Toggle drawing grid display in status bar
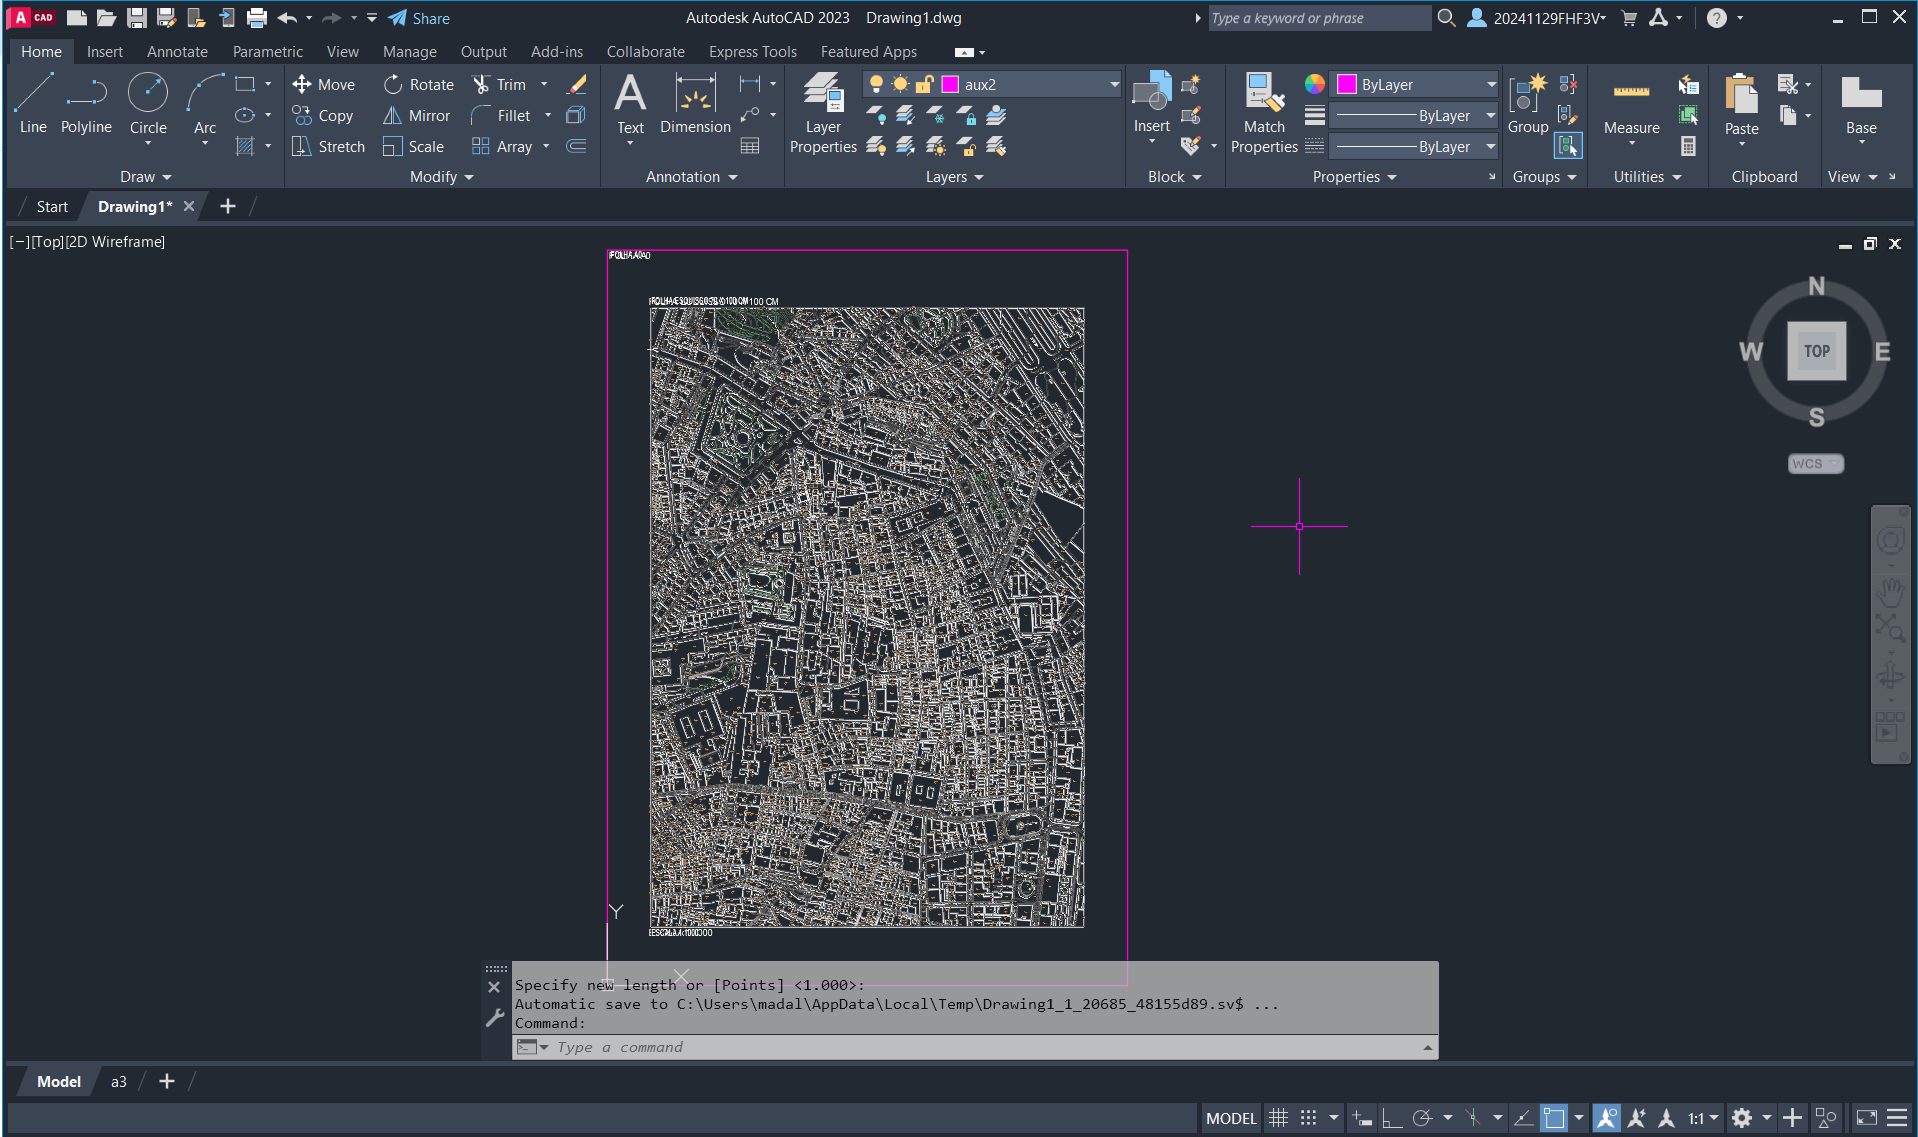Viewport: 1918px width, 1137px height. 1278,1118
